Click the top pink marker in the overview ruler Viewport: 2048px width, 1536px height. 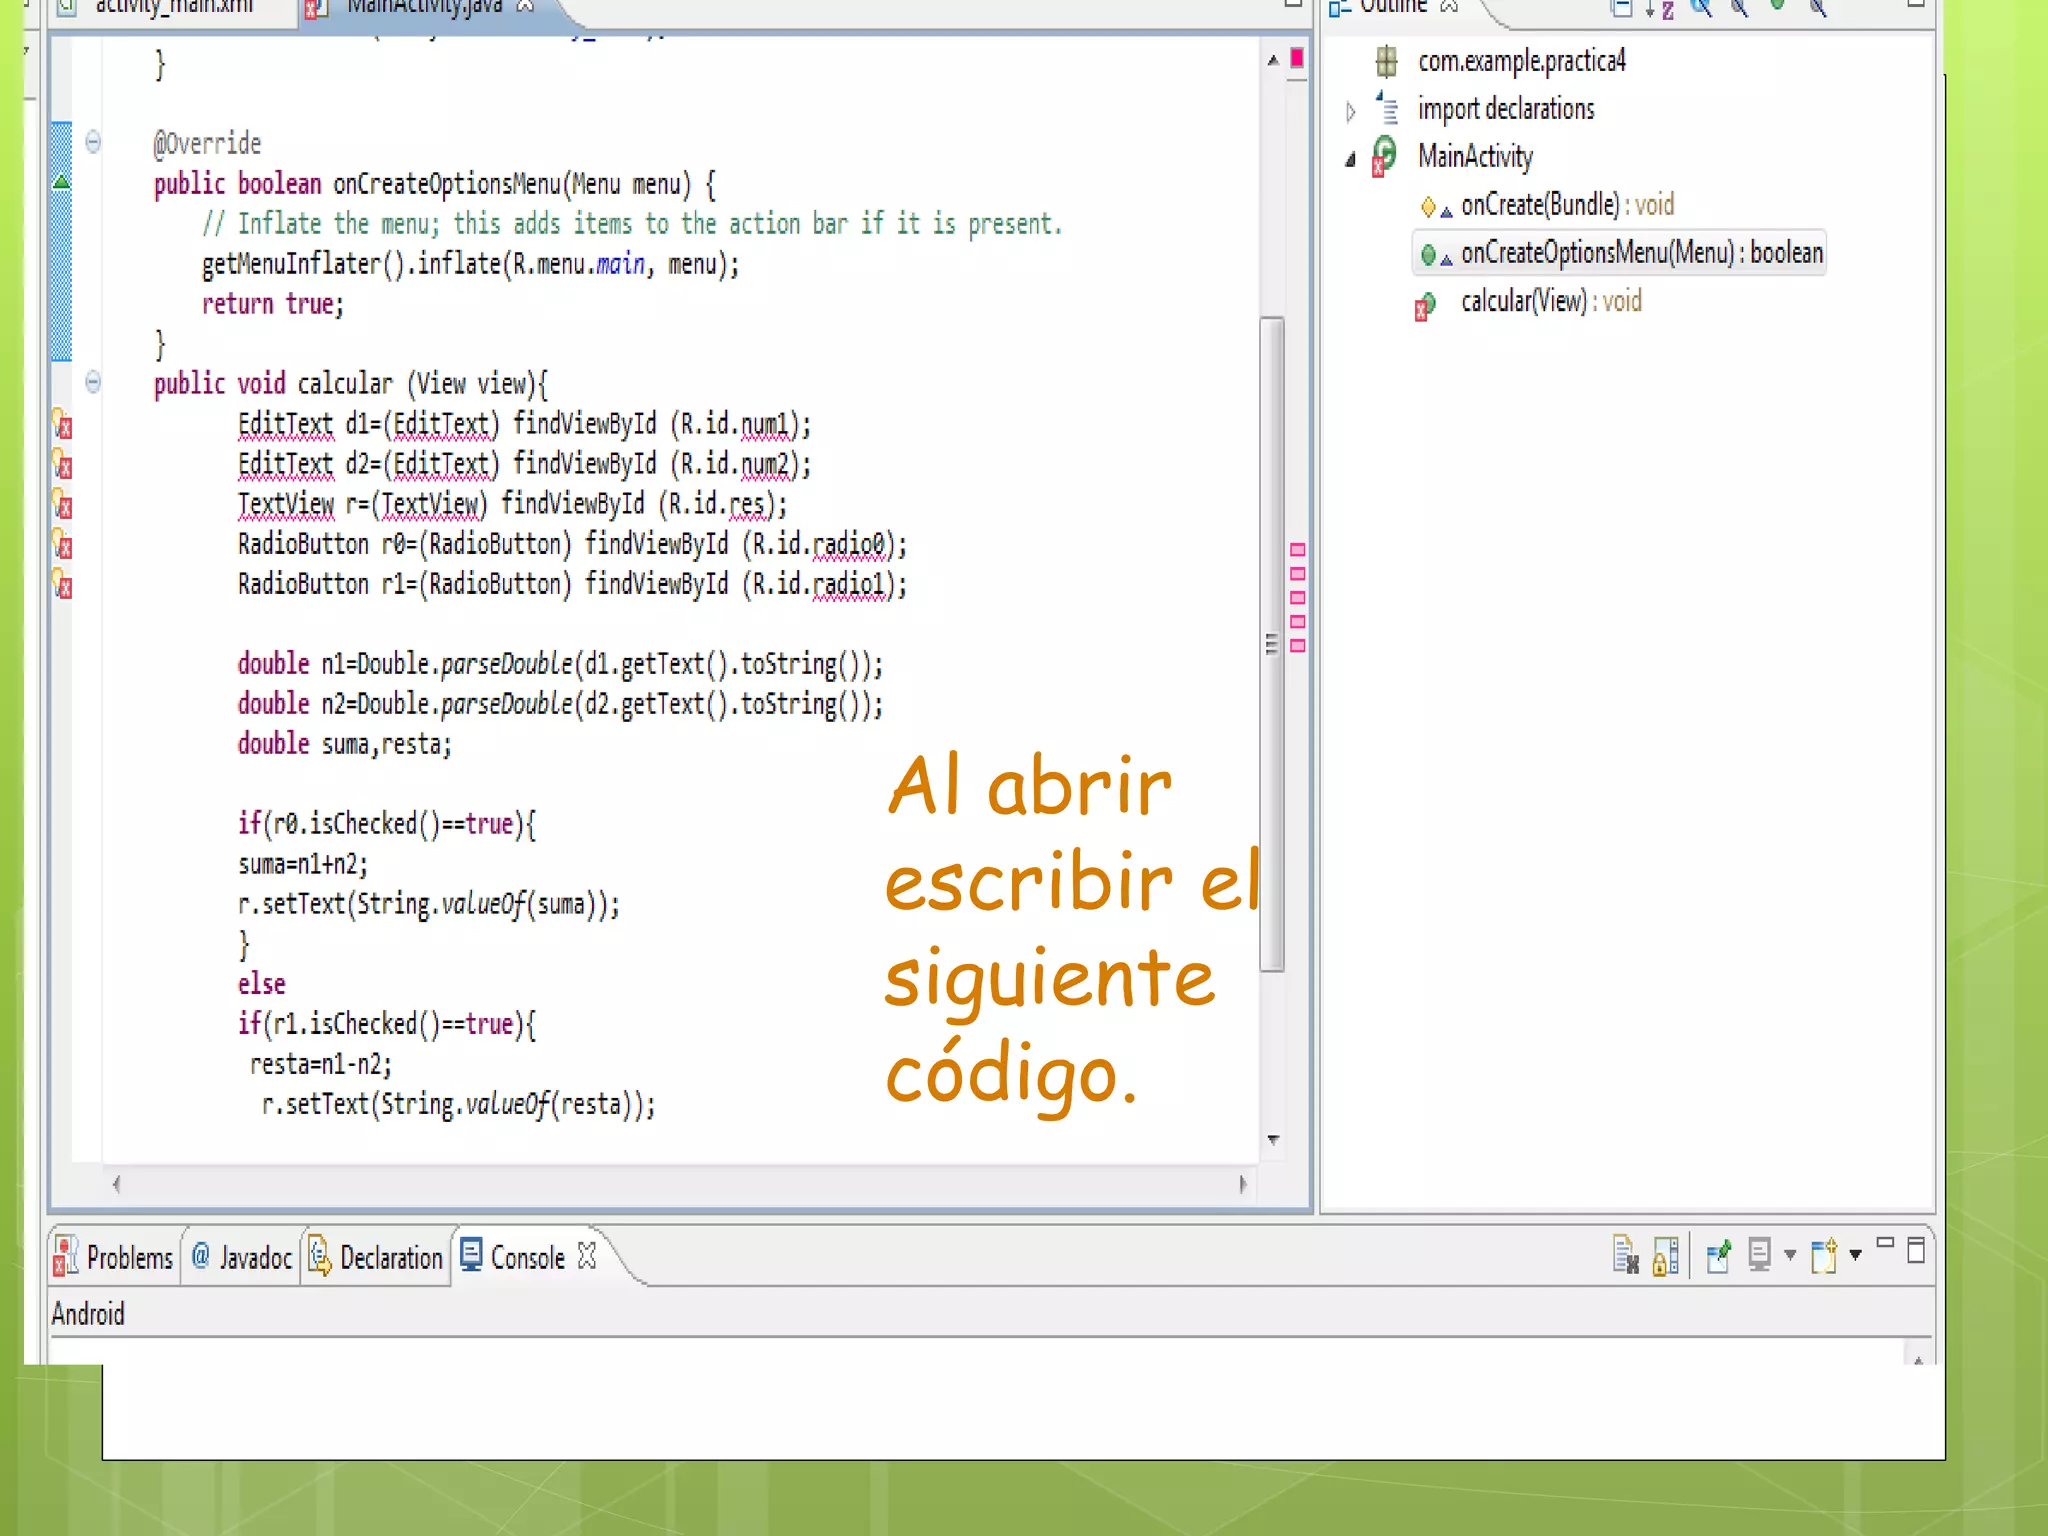pyautogui.click(x=1298, y=549)
